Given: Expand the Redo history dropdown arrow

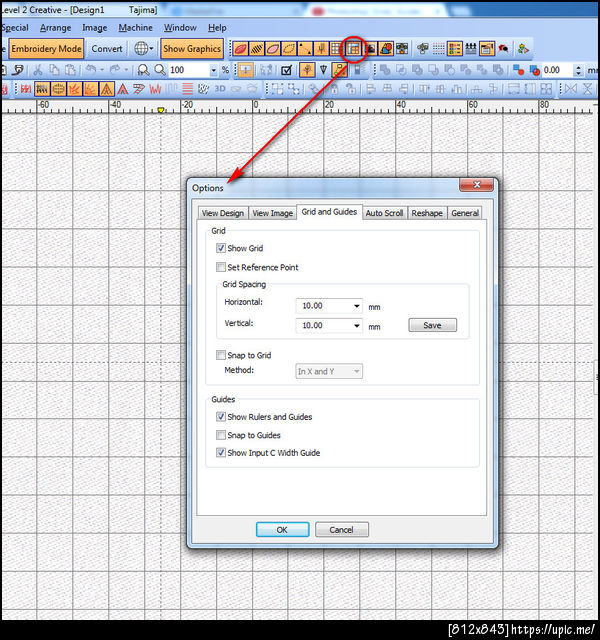Looking at the screenshot, I should (x=126, y=70).
